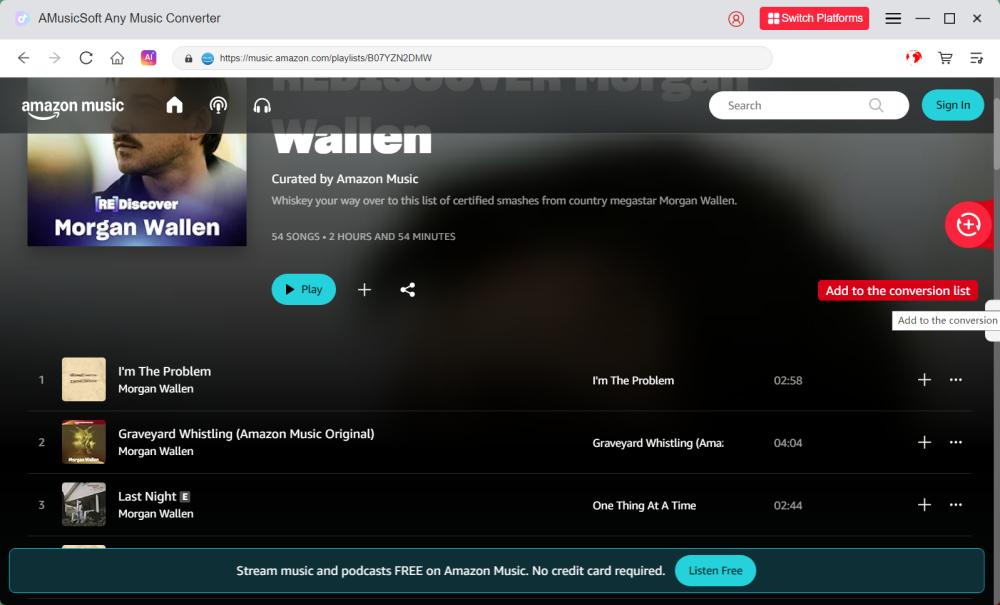The width and height of the screenshot is (1000, 605).
Task: Open more options for I'm The Problem
Action: [x=955, y=380]
